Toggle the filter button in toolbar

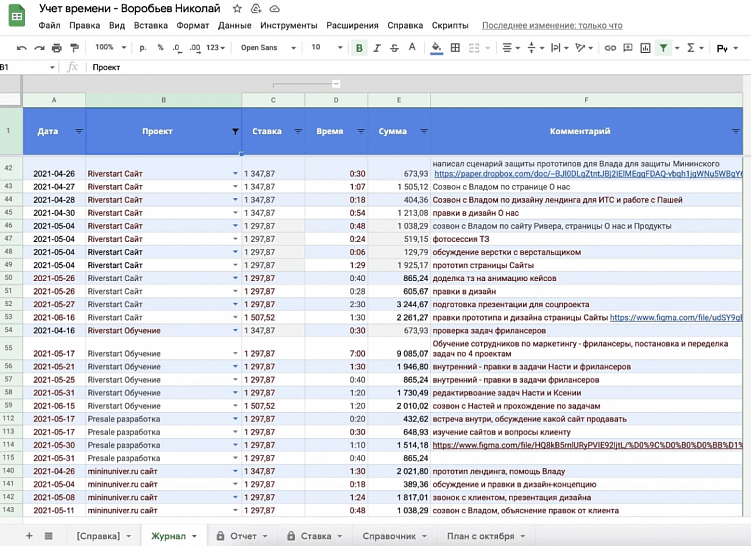pos(663,48)
